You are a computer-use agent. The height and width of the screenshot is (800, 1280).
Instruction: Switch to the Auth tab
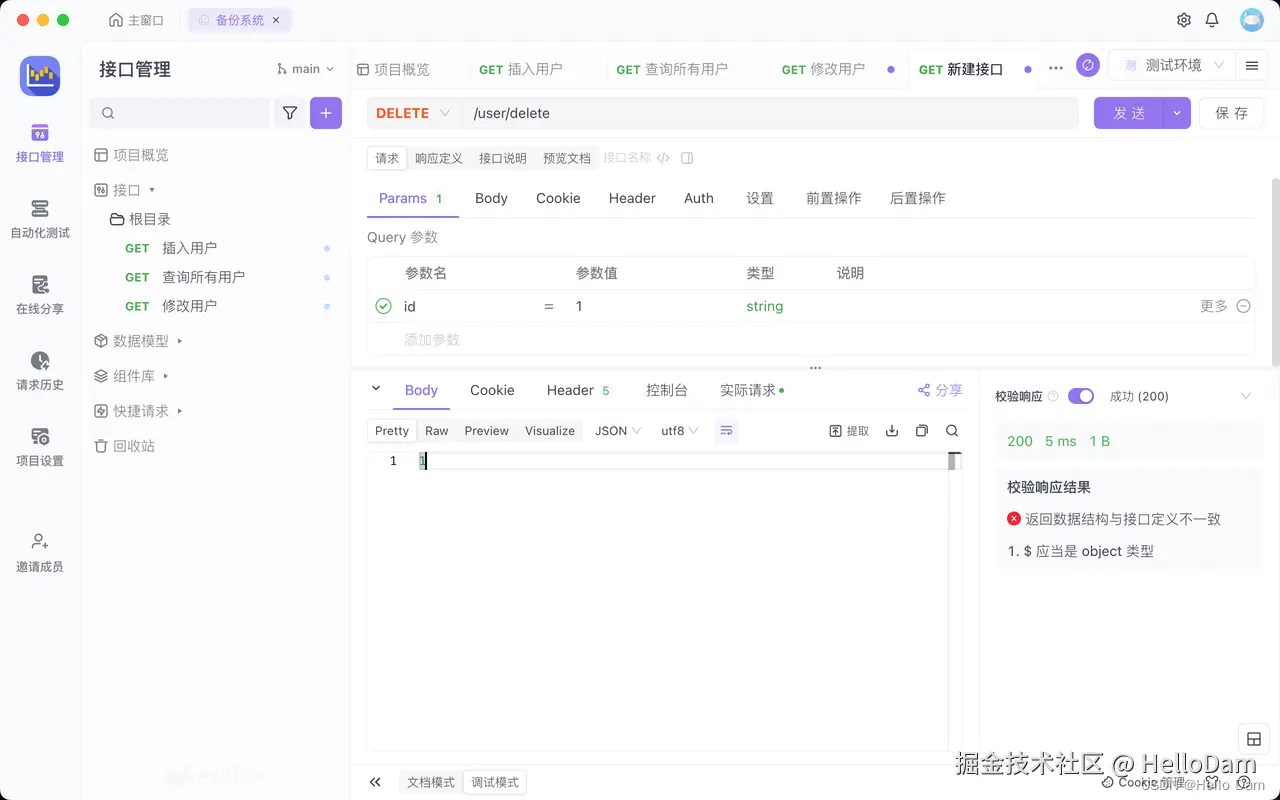(698, 198)
